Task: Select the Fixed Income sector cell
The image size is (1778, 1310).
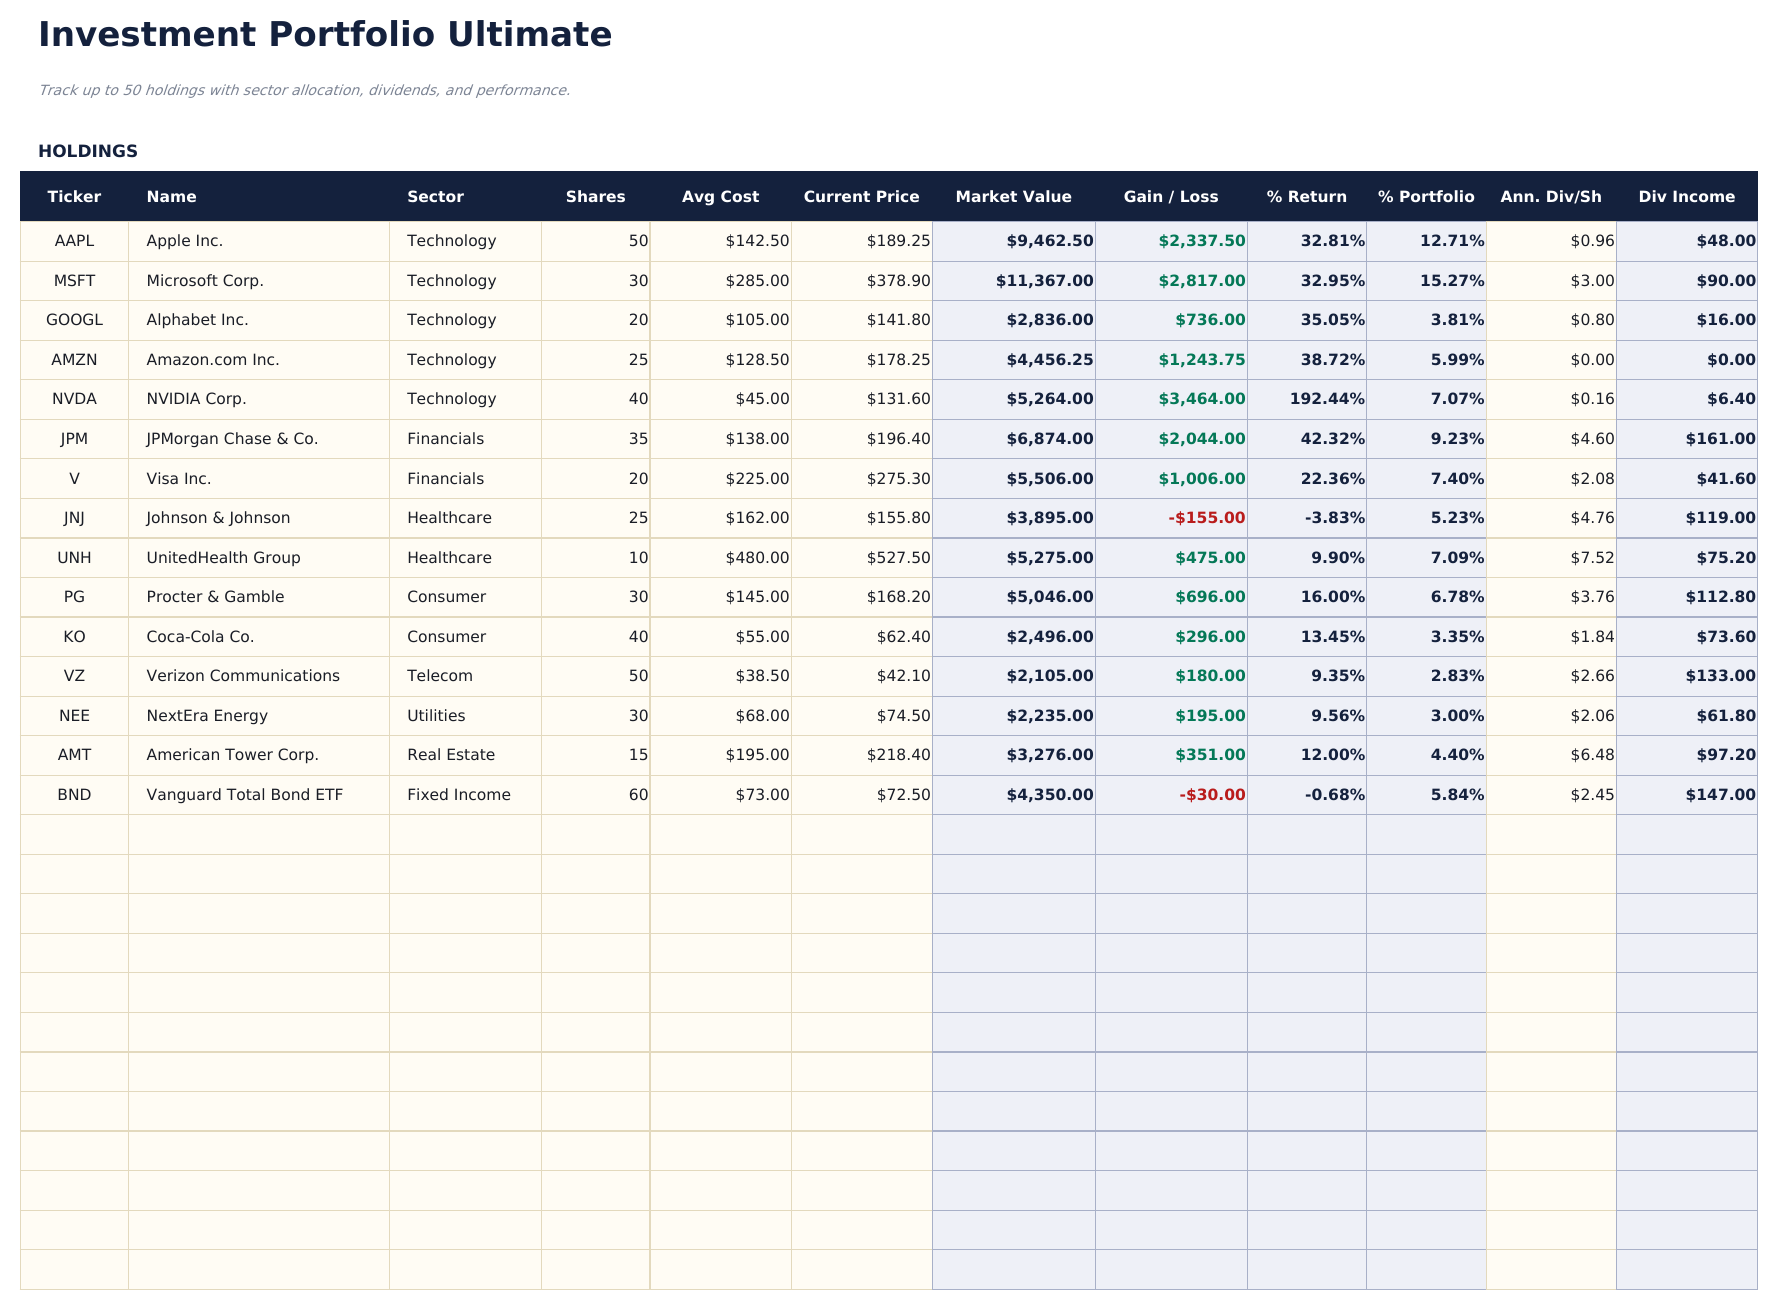Action: pyautogui.click(x=458, y=794)
